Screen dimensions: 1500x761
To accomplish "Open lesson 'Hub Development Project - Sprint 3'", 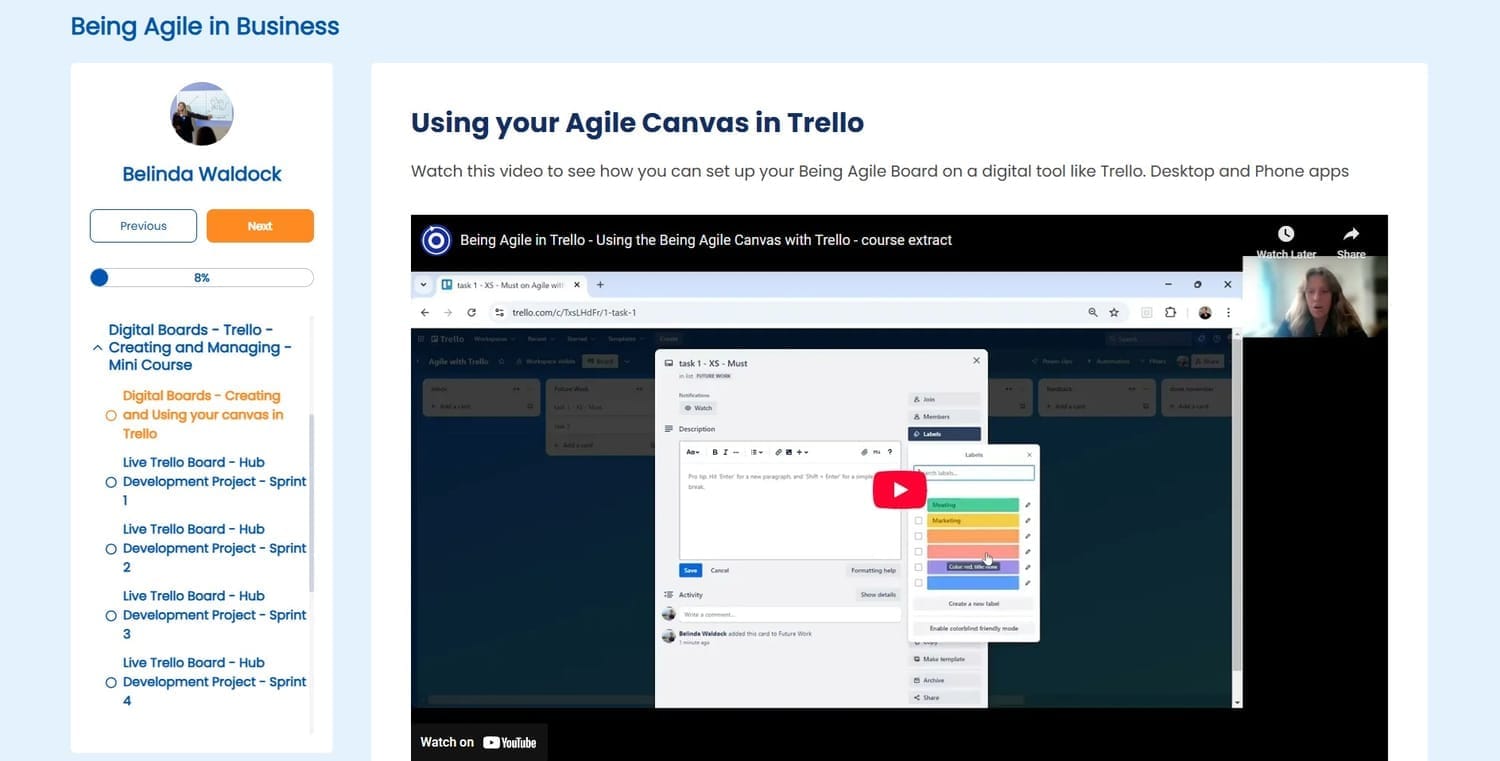I will click(x=214, y=615).
